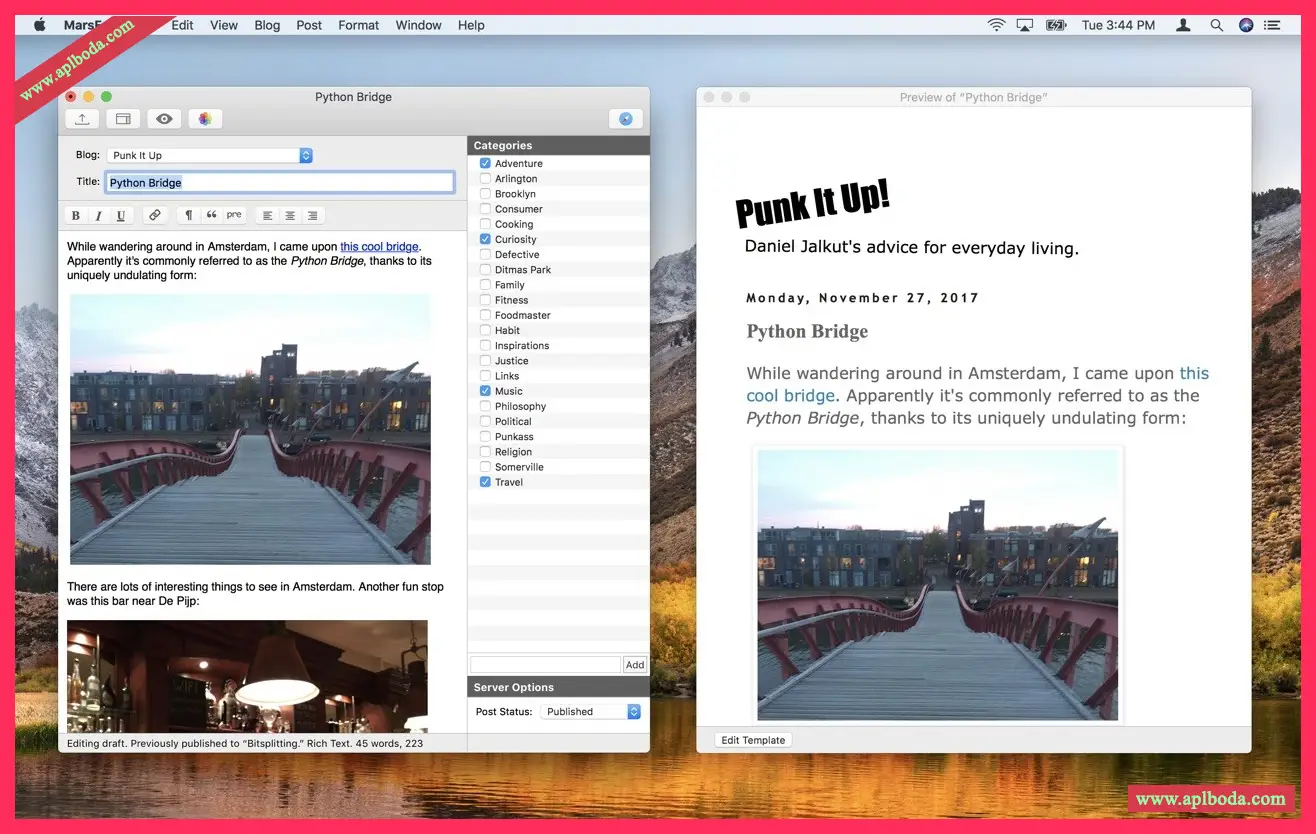Click the eye preview icon
The width and height of the screenshot is (1316, 834).
tap(164, 119)
